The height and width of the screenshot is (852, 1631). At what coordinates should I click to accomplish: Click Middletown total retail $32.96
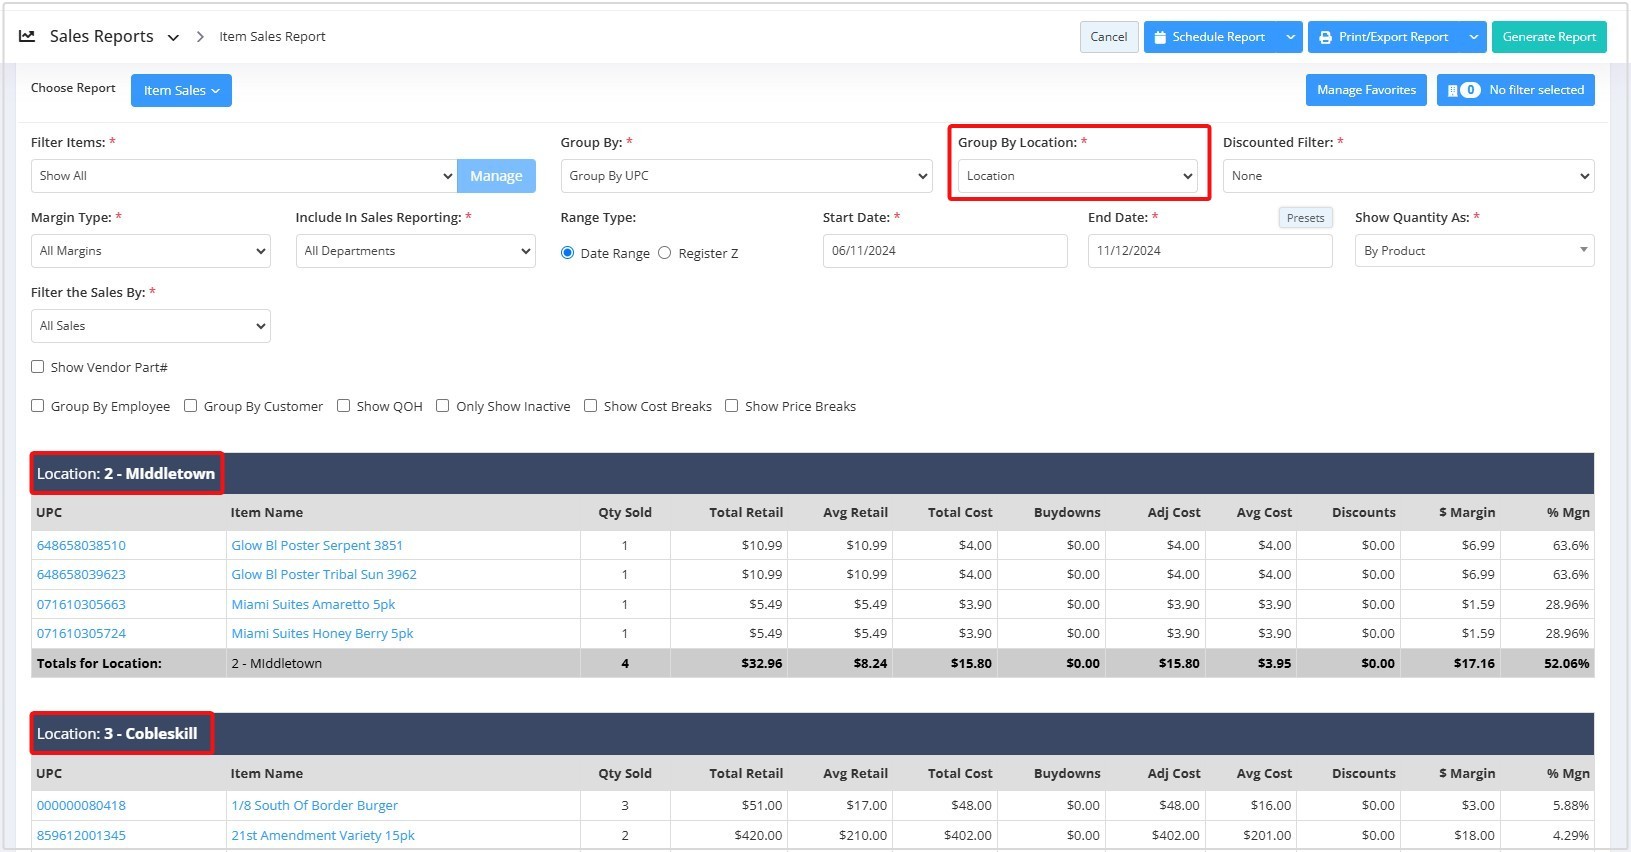point(762,664)
